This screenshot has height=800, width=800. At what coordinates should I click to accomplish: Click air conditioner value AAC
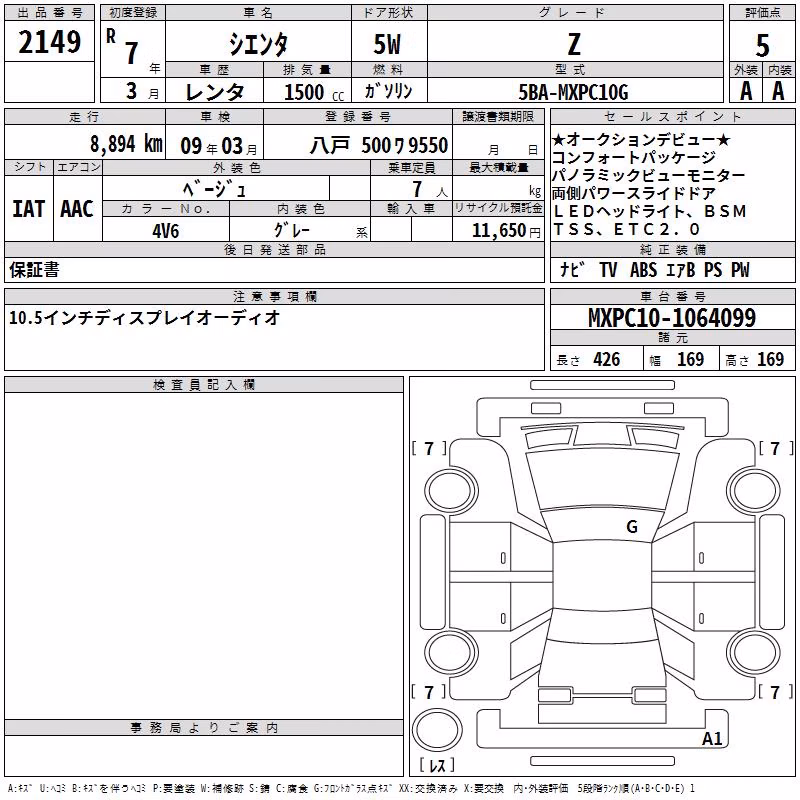(77, 209)
